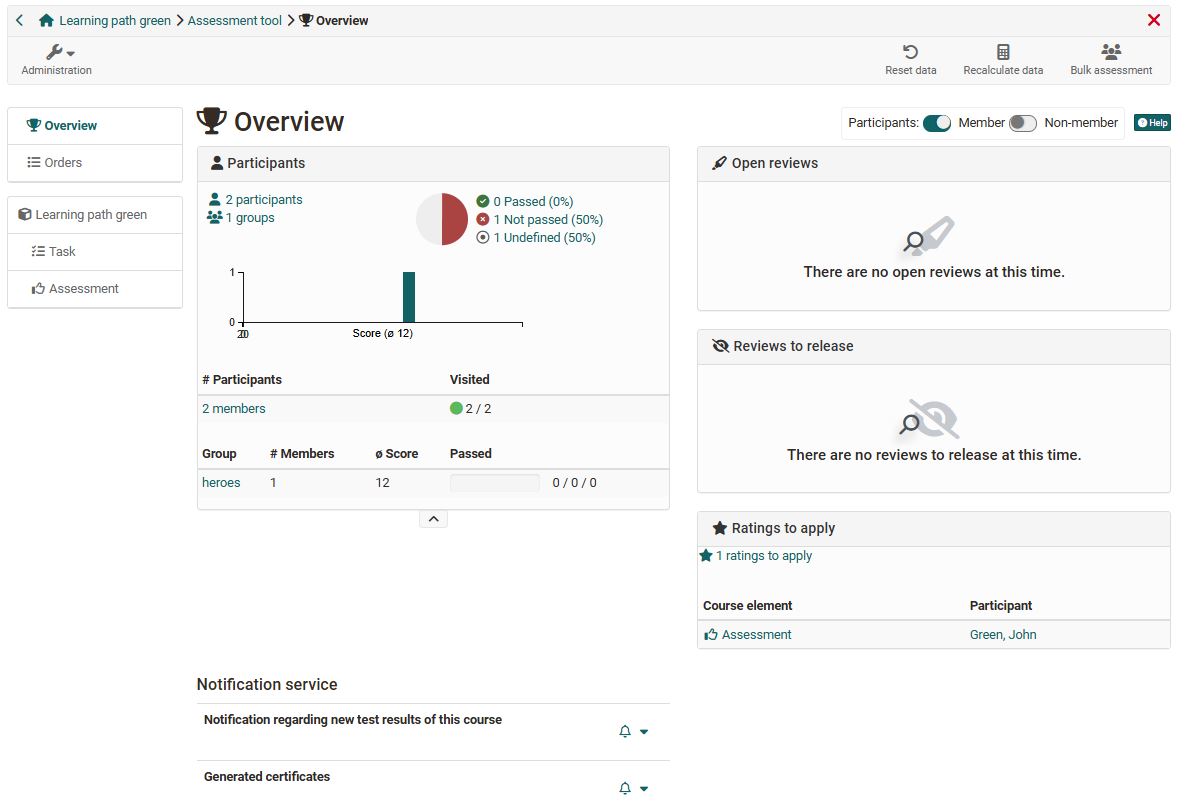Open the Help page
Screen dimensions: 1194x812
(1152, 122)
